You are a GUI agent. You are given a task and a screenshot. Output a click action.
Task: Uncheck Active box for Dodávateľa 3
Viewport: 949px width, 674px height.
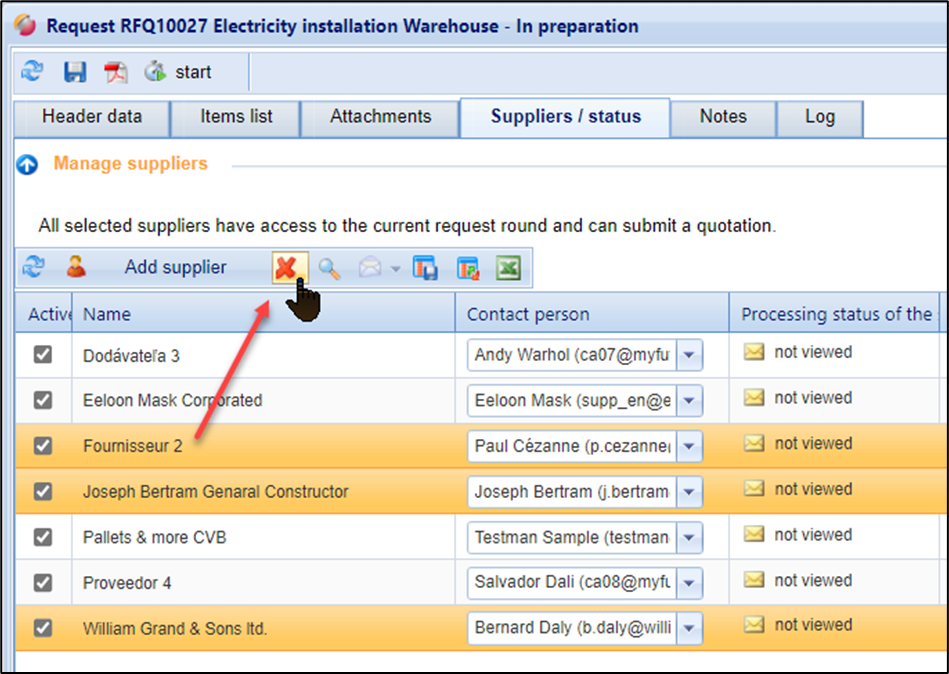click(x=43, y=355)
